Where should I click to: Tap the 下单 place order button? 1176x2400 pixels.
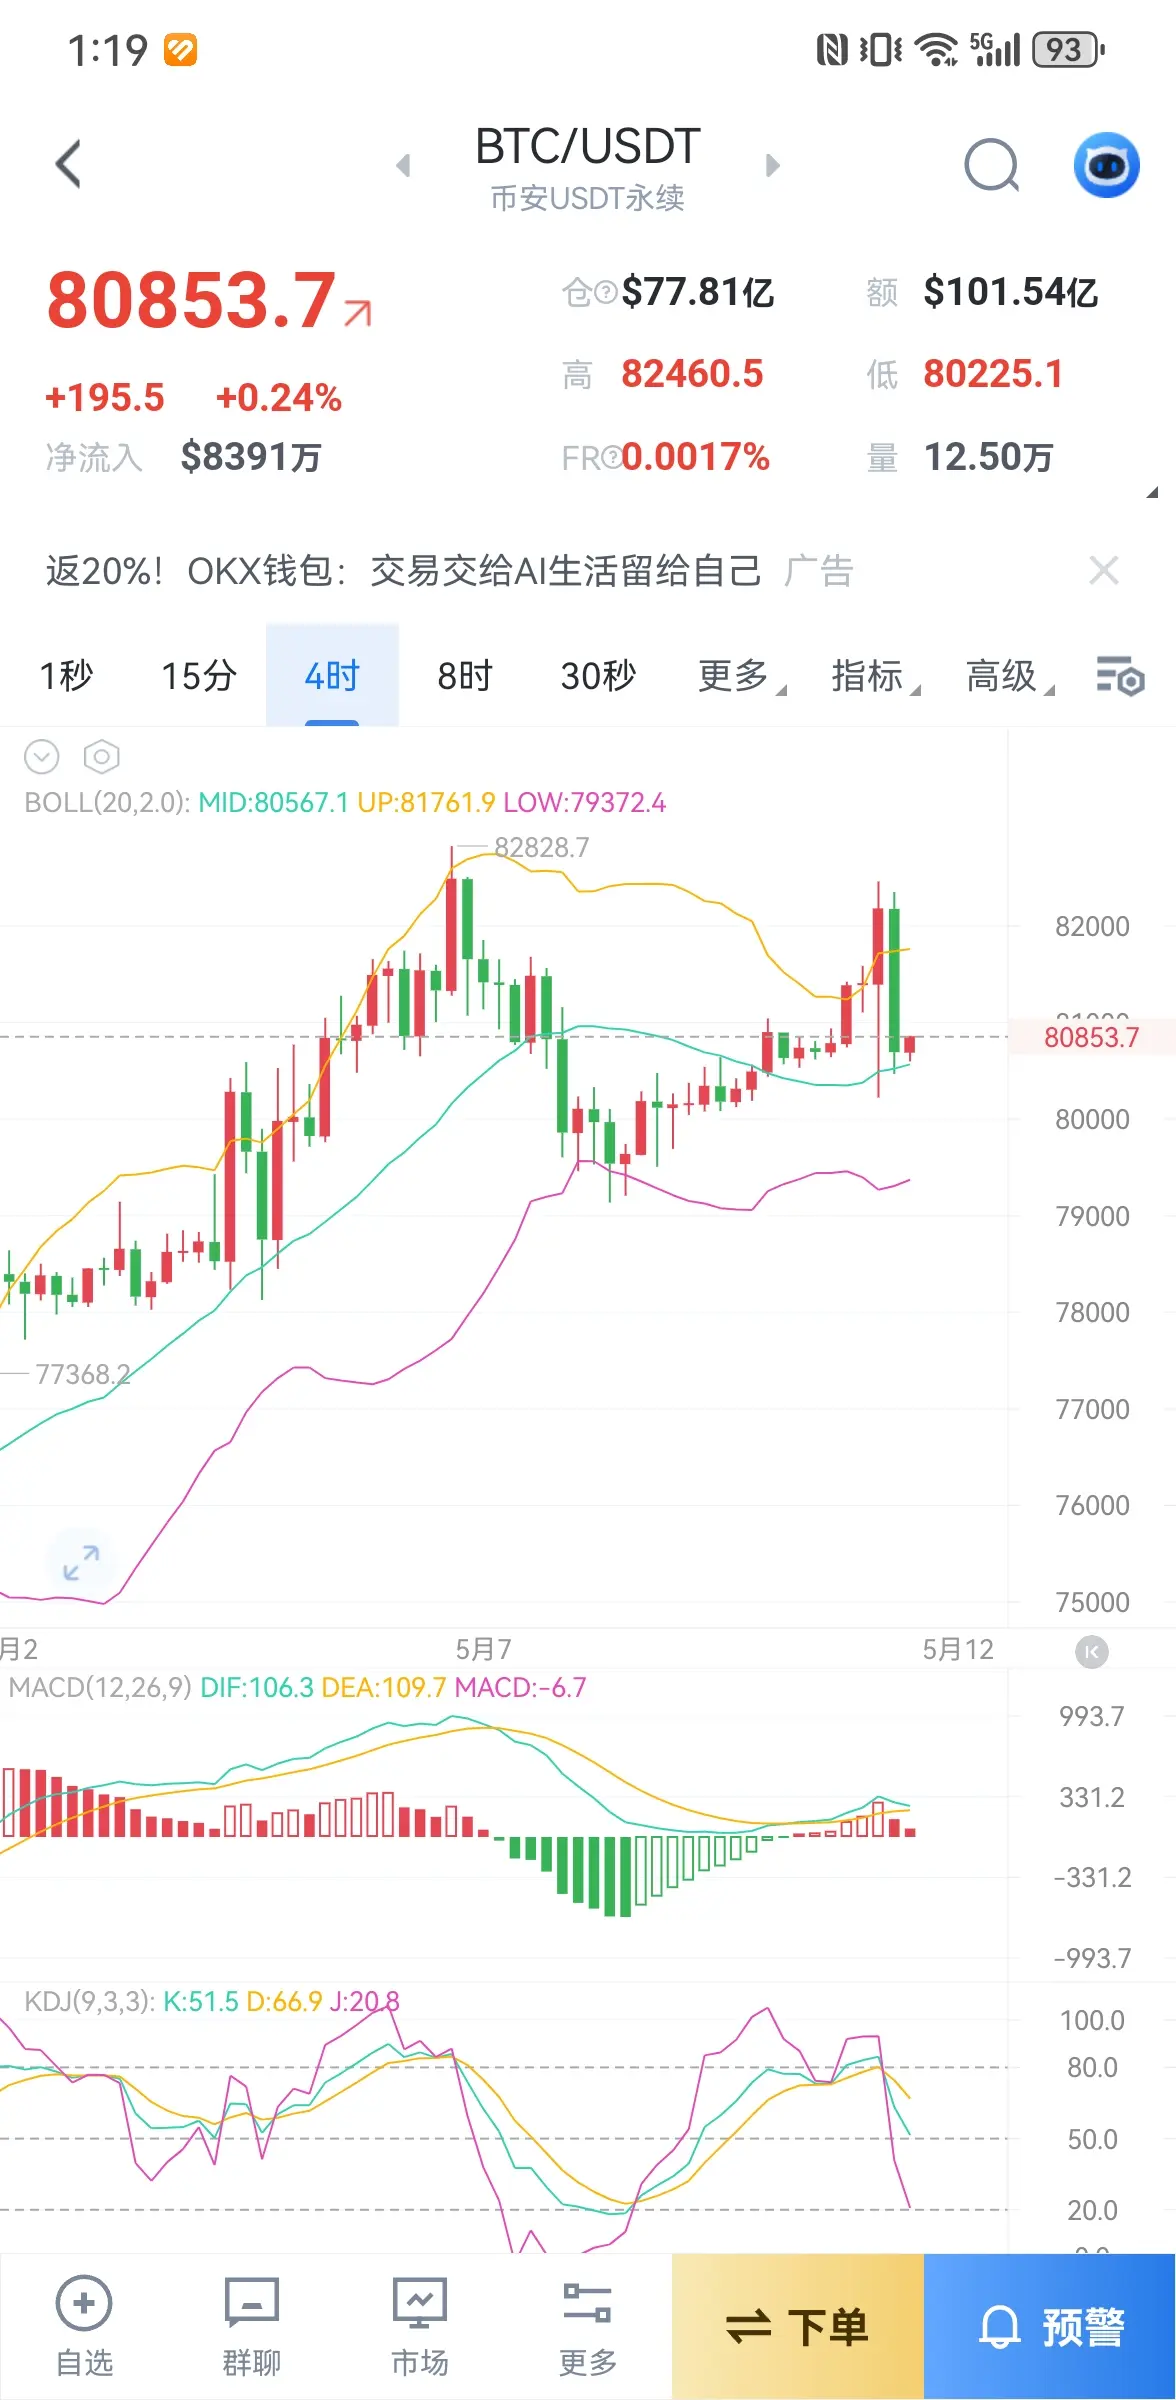tap(798, 2327)
